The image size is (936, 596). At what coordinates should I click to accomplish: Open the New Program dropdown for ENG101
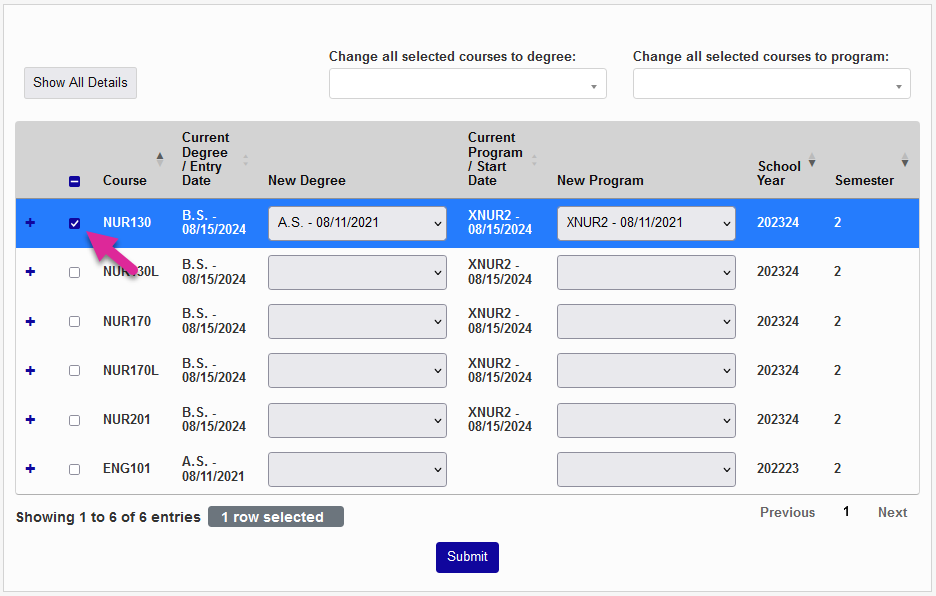click(x=646, y=468)
